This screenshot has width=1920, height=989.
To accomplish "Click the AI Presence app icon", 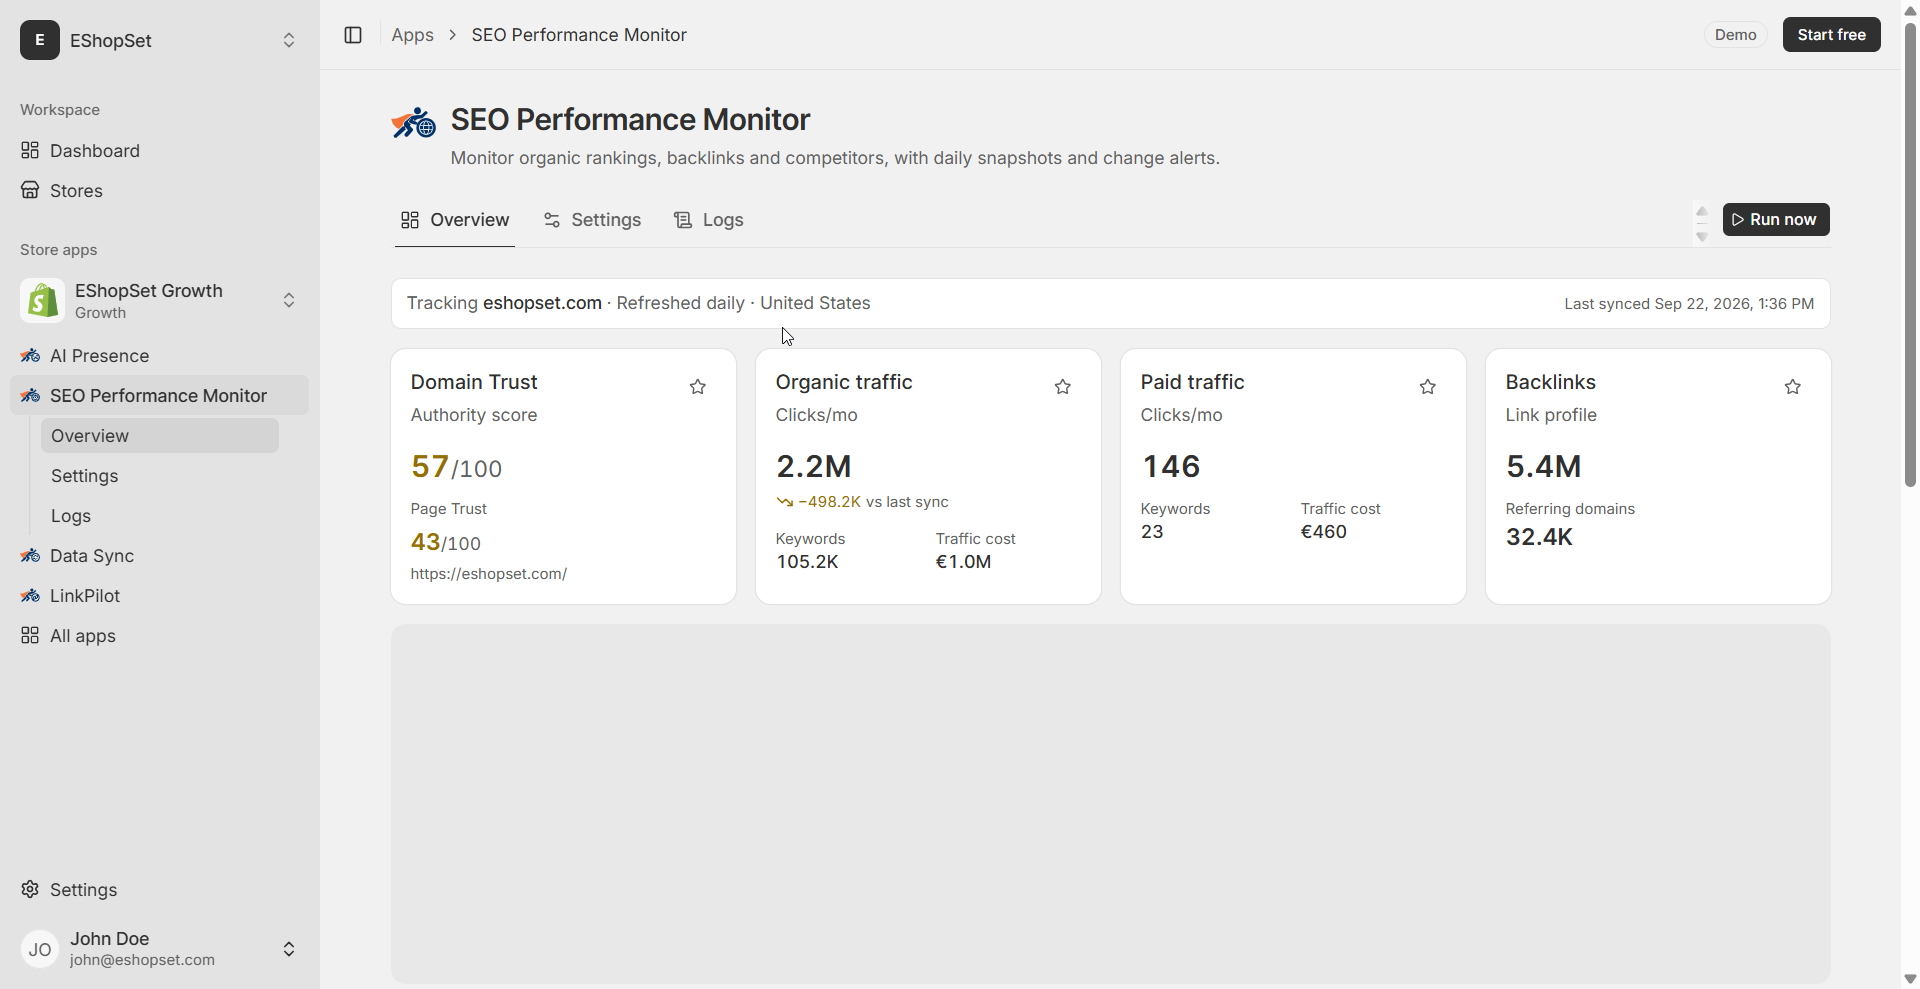I will click(30, 356).
